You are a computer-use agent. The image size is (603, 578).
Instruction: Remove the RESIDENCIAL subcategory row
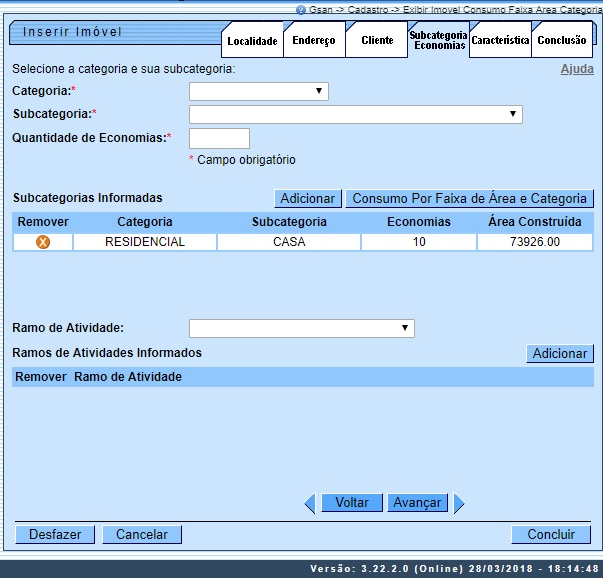coord(43,242)
